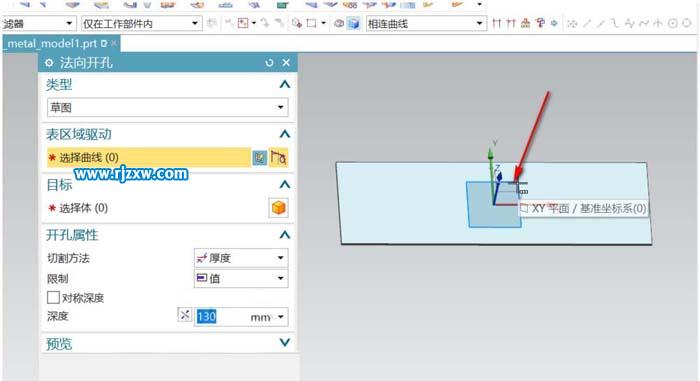Activate the 选择曲线 (0) selection row

coord(148,158)
